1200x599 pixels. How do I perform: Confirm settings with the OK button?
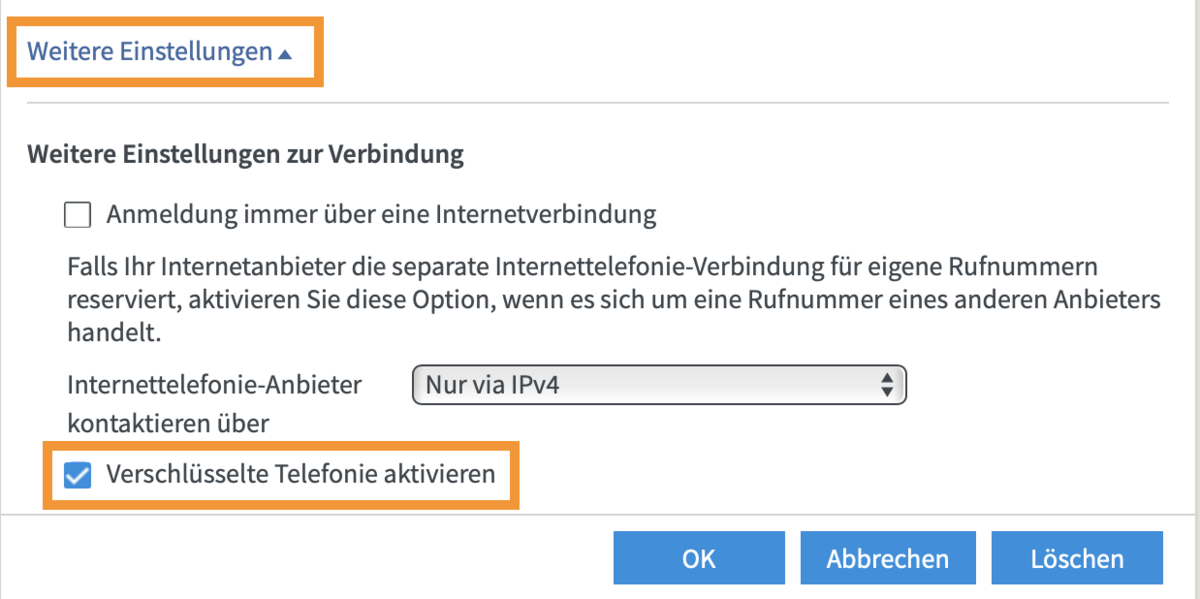pos(698,558)
